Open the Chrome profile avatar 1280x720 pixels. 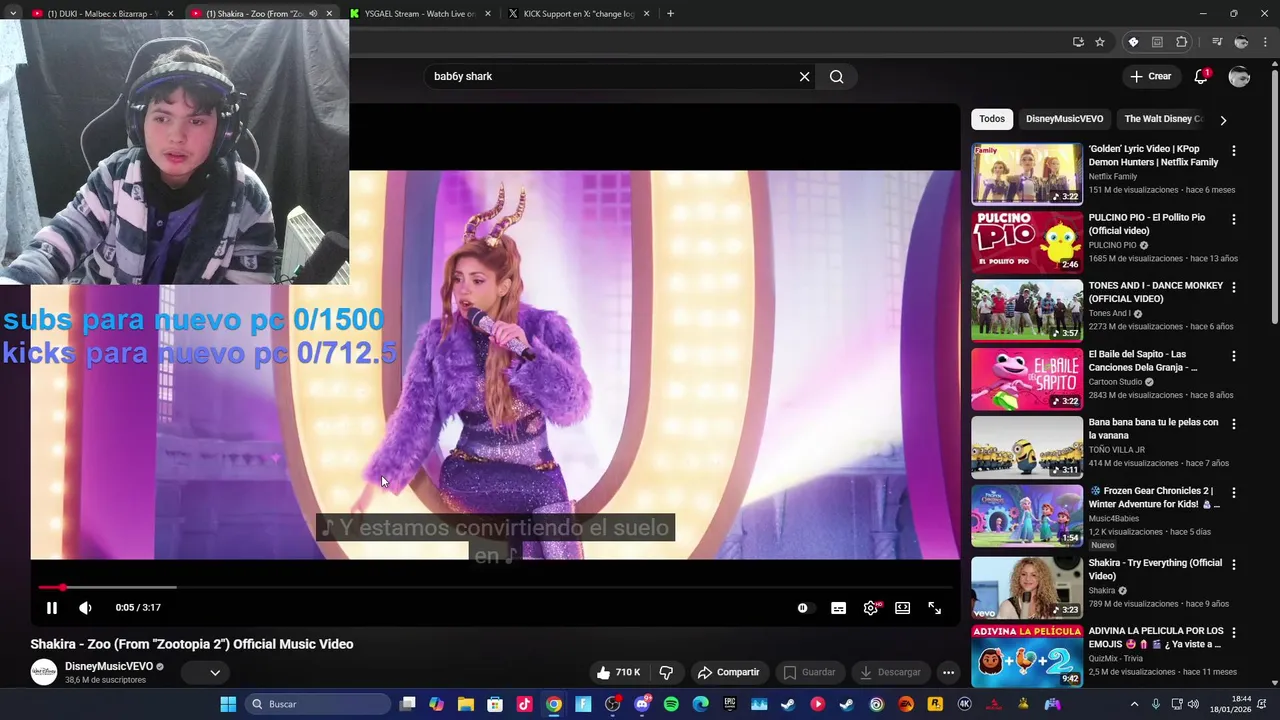pyautogui.click(x=1241, y=42)
